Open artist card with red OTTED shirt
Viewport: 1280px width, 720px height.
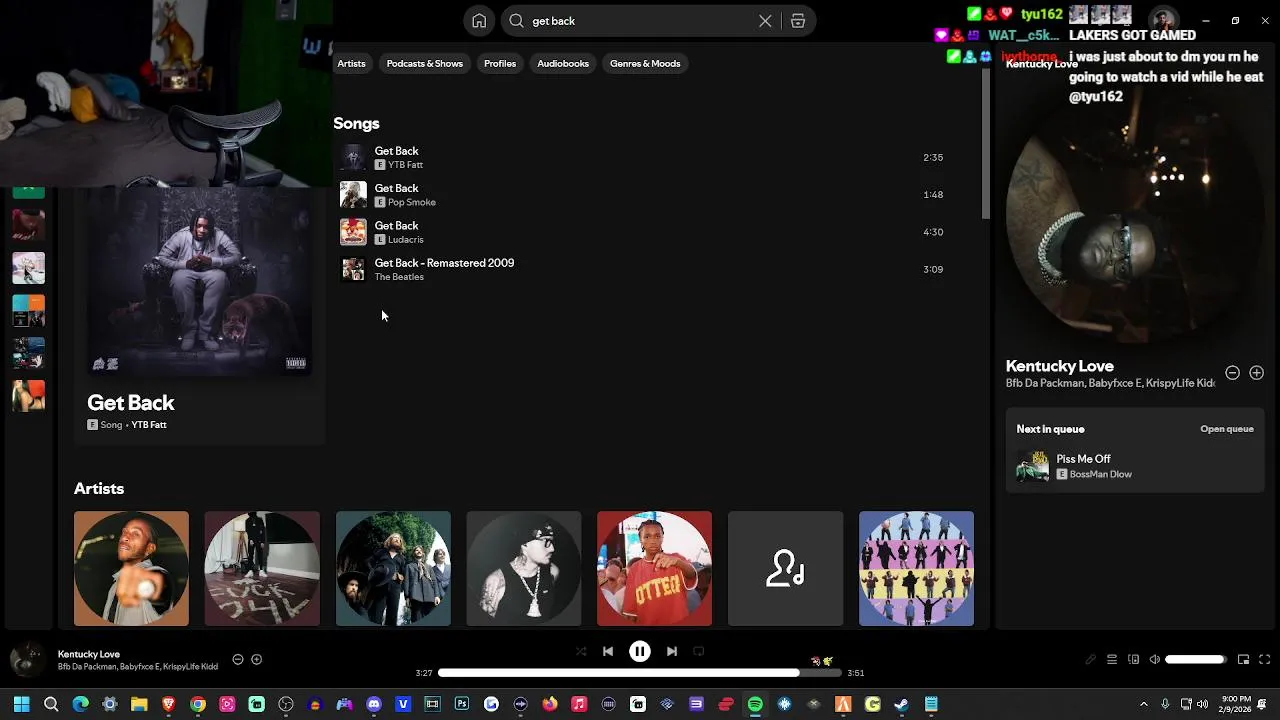click(x=654, y=569)
